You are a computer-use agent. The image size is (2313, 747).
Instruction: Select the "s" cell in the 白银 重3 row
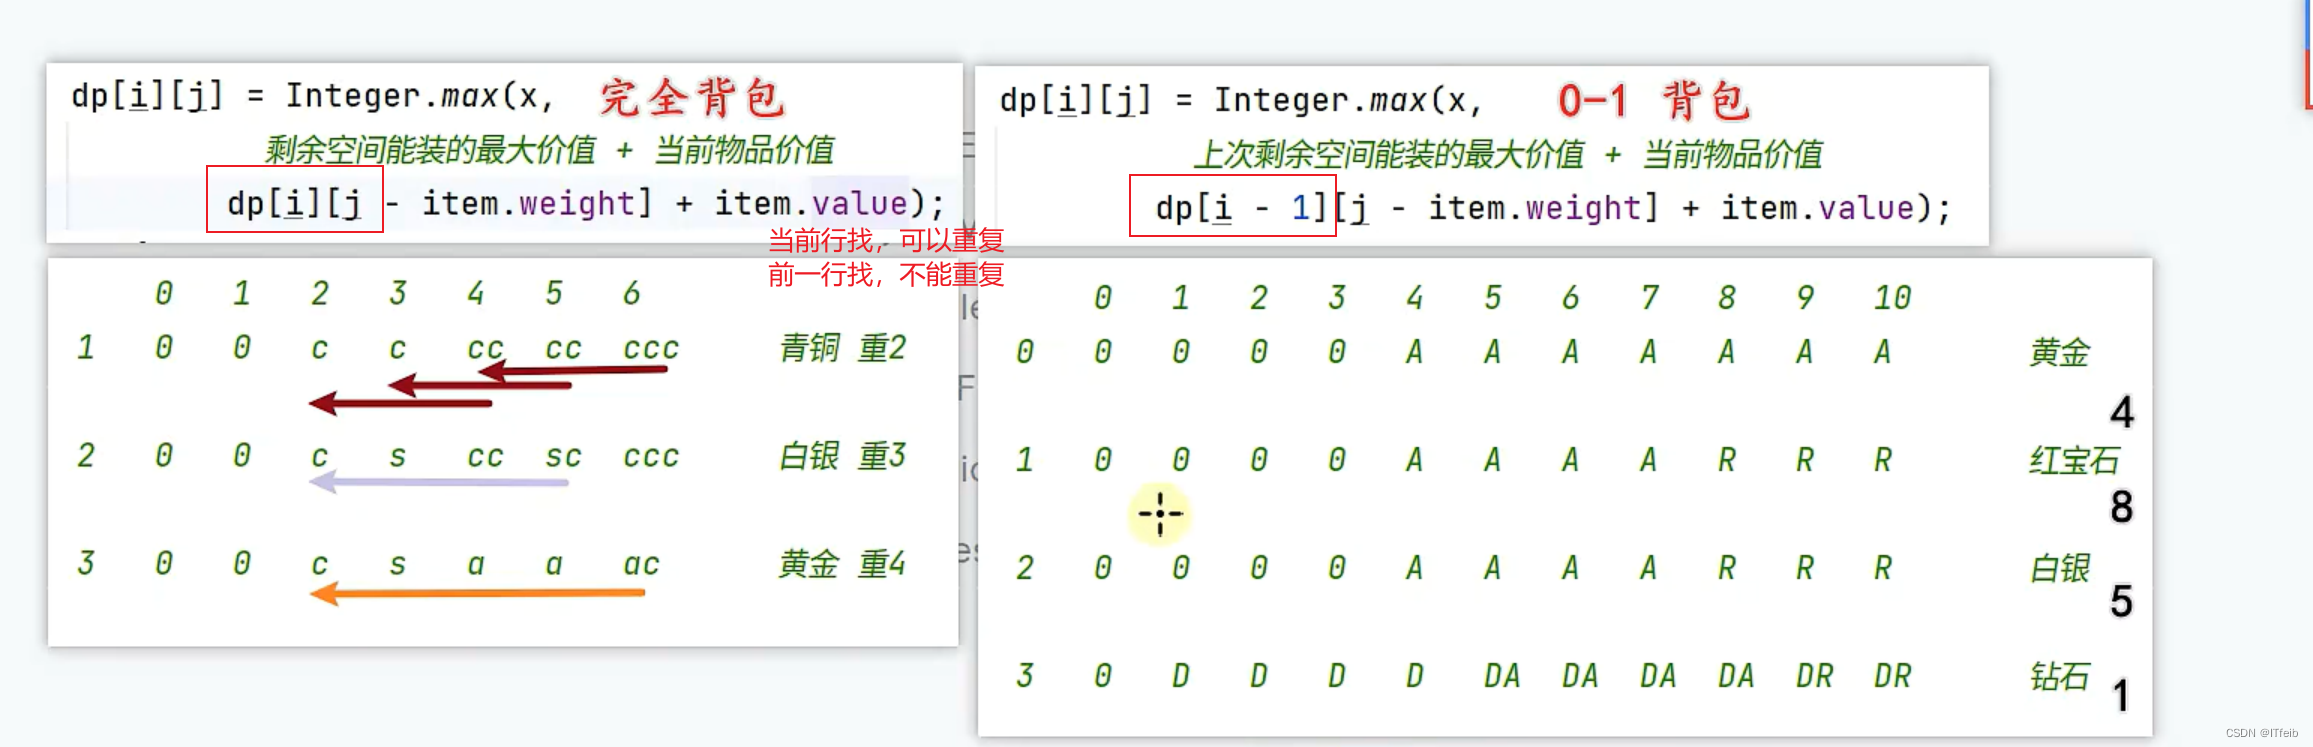coord(397,457)
